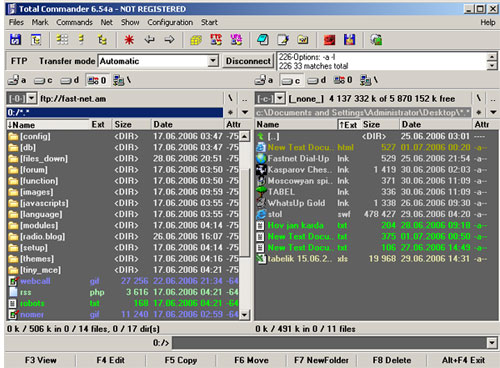Open the Configuration menu

(170, 22)
